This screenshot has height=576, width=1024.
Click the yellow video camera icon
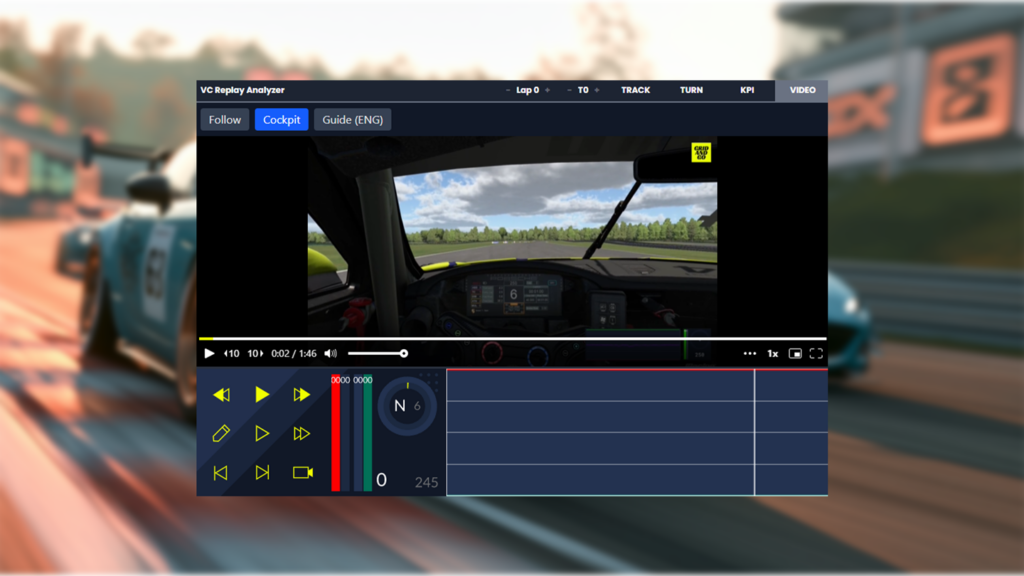point(302,472)
